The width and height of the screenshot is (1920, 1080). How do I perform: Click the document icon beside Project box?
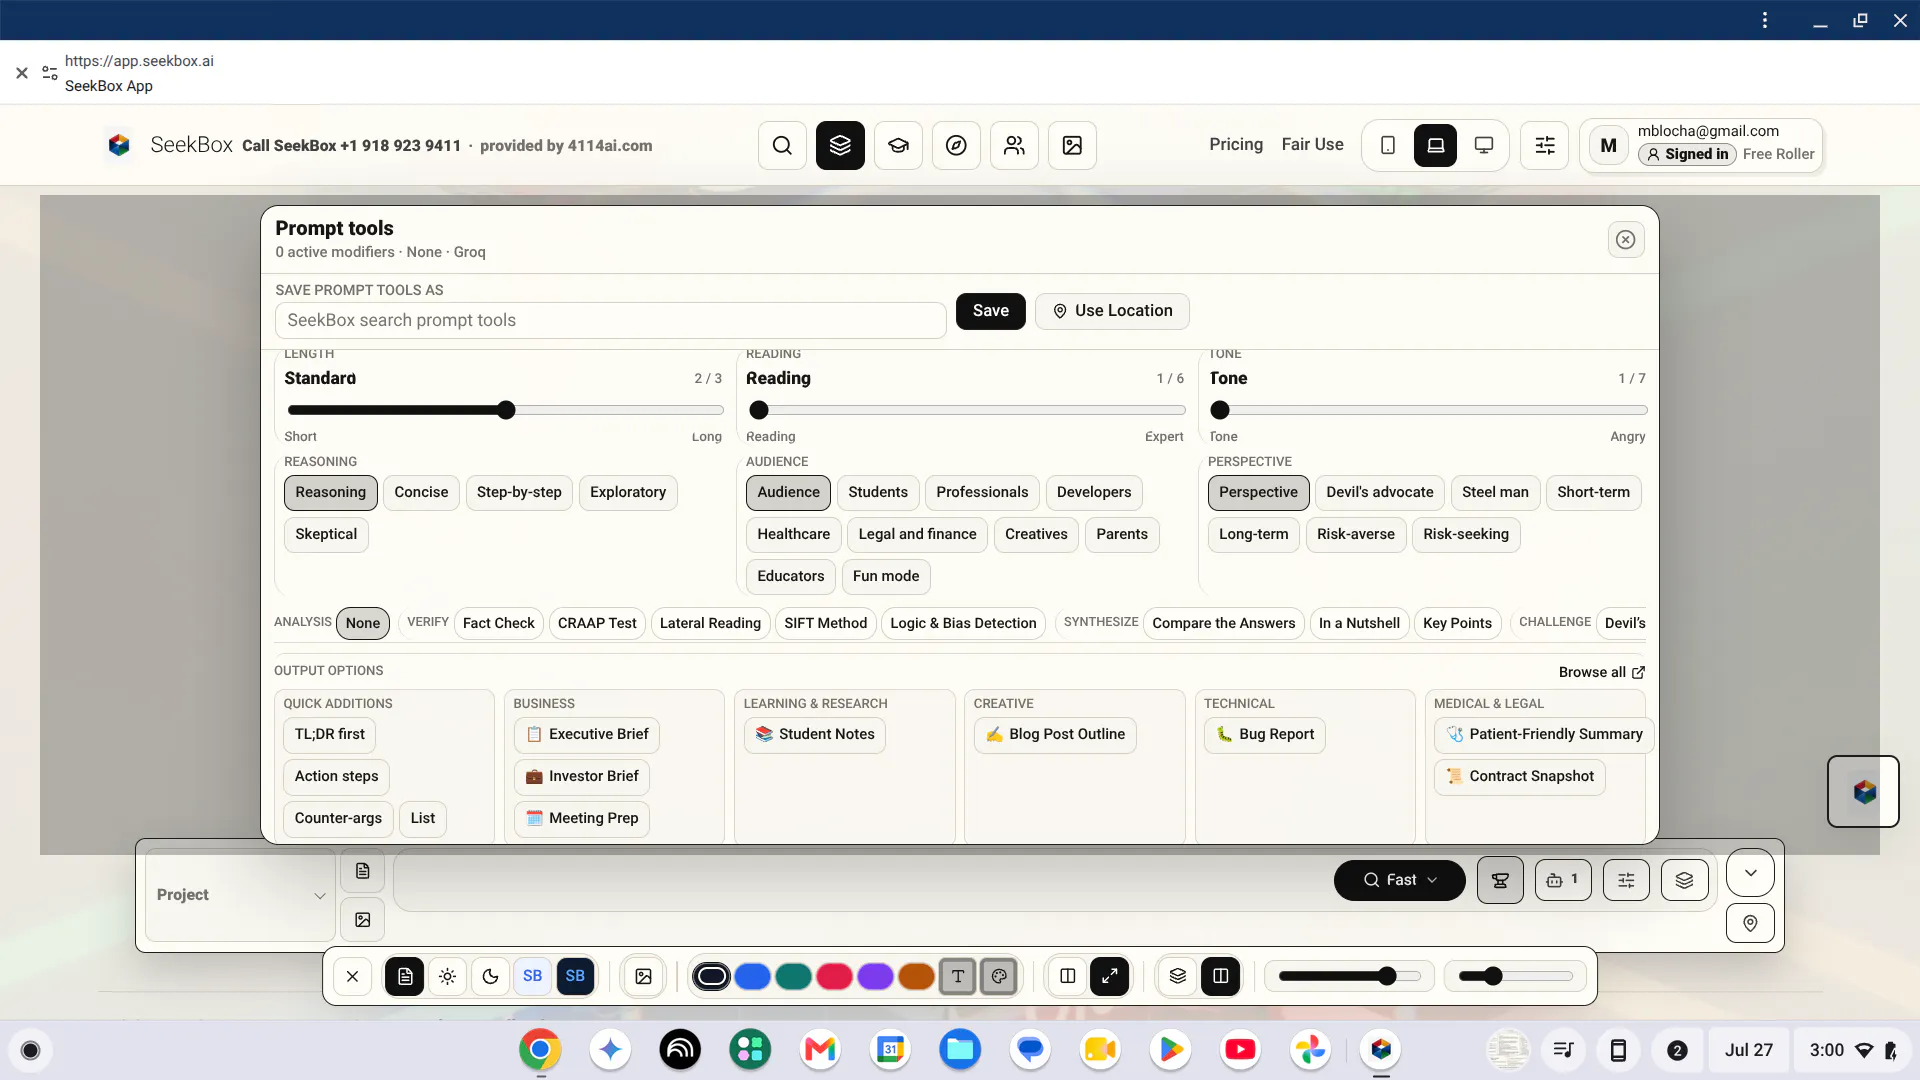click(362, 871)
